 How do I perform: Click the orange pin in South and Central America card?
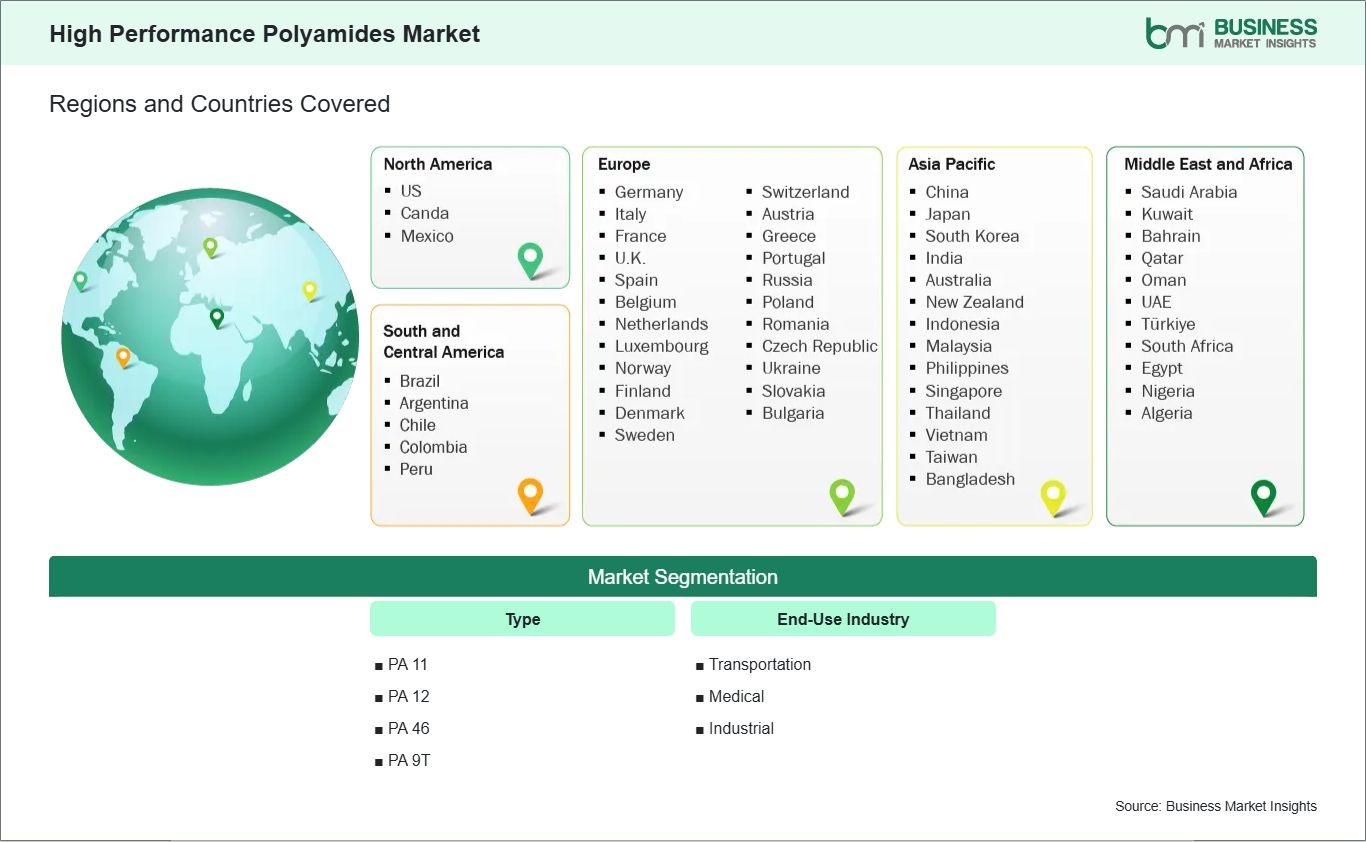point(530,494)
